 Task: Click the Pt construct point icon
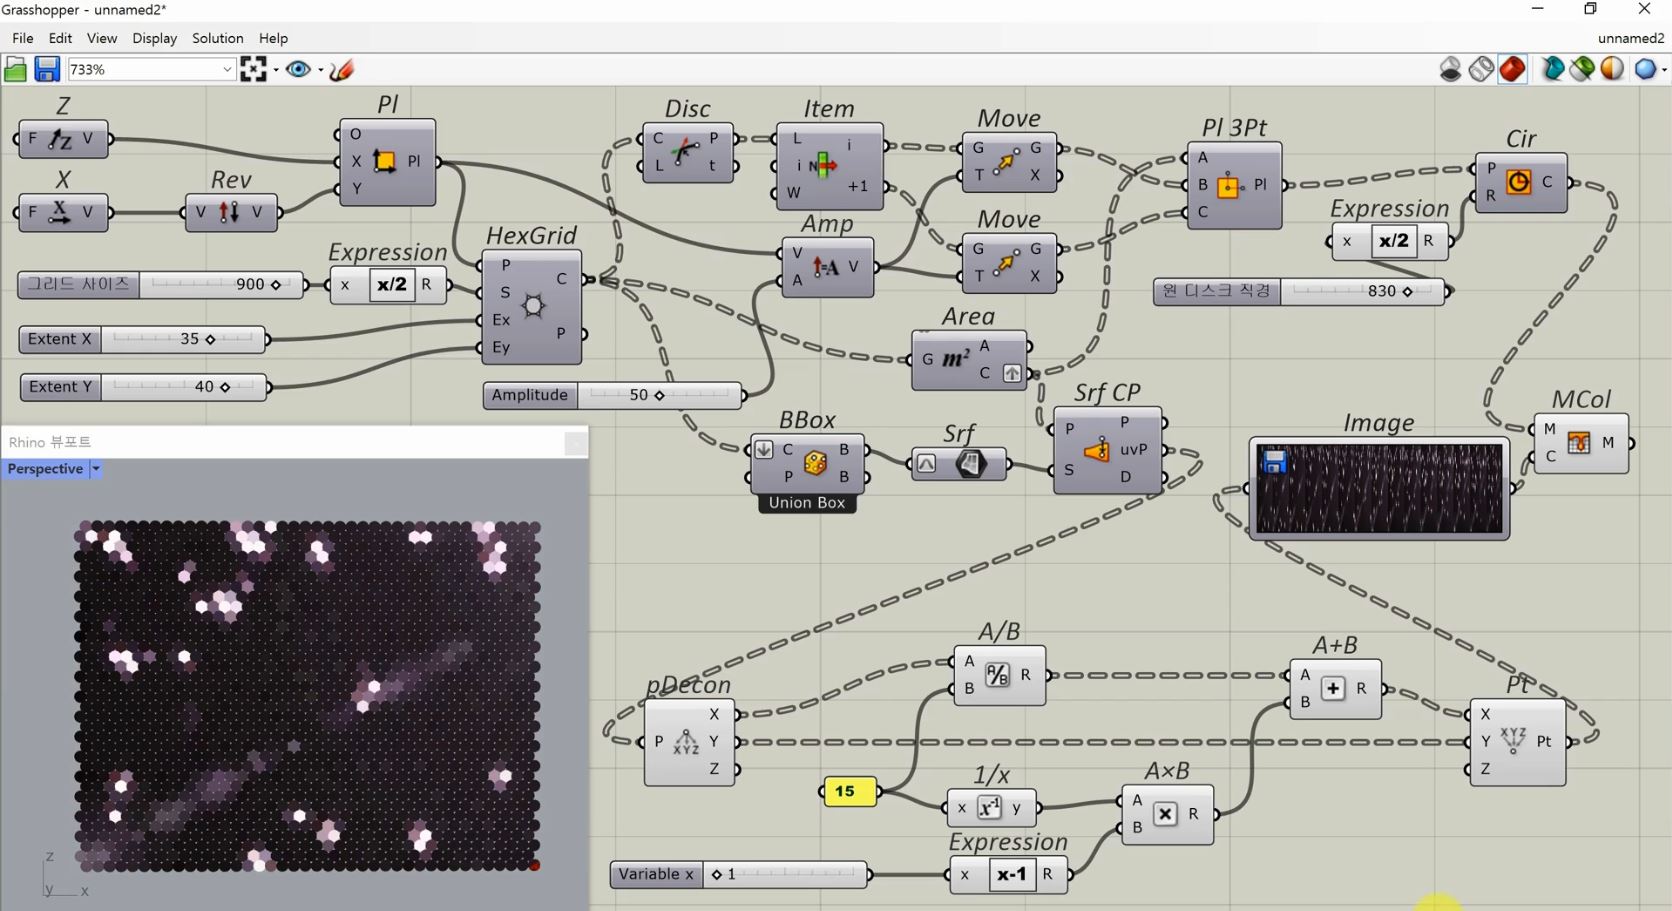click(x=1513, y=741)
